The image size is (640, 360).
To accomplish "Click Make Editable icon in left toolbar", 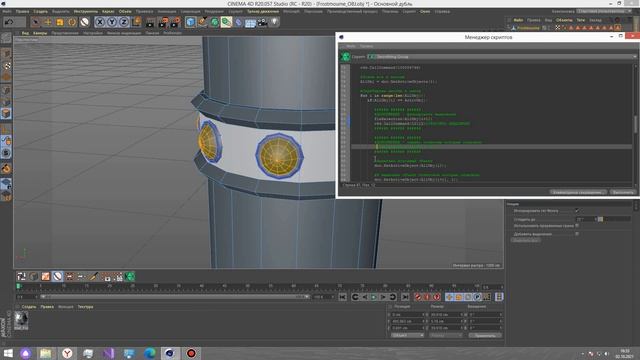I will 6,38.
